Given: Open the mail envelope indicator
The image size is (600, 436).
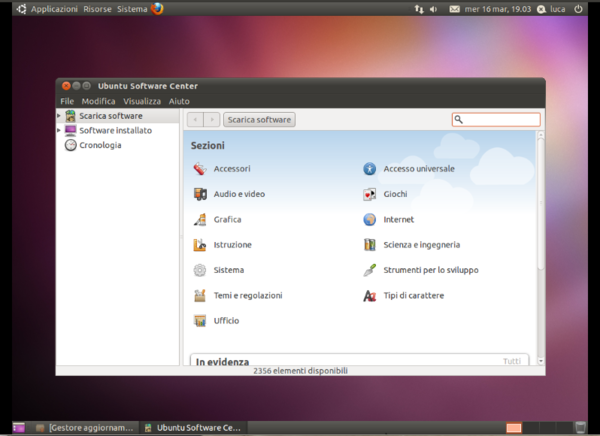Looking at the screenshot, I should click(x=454, y=9).
